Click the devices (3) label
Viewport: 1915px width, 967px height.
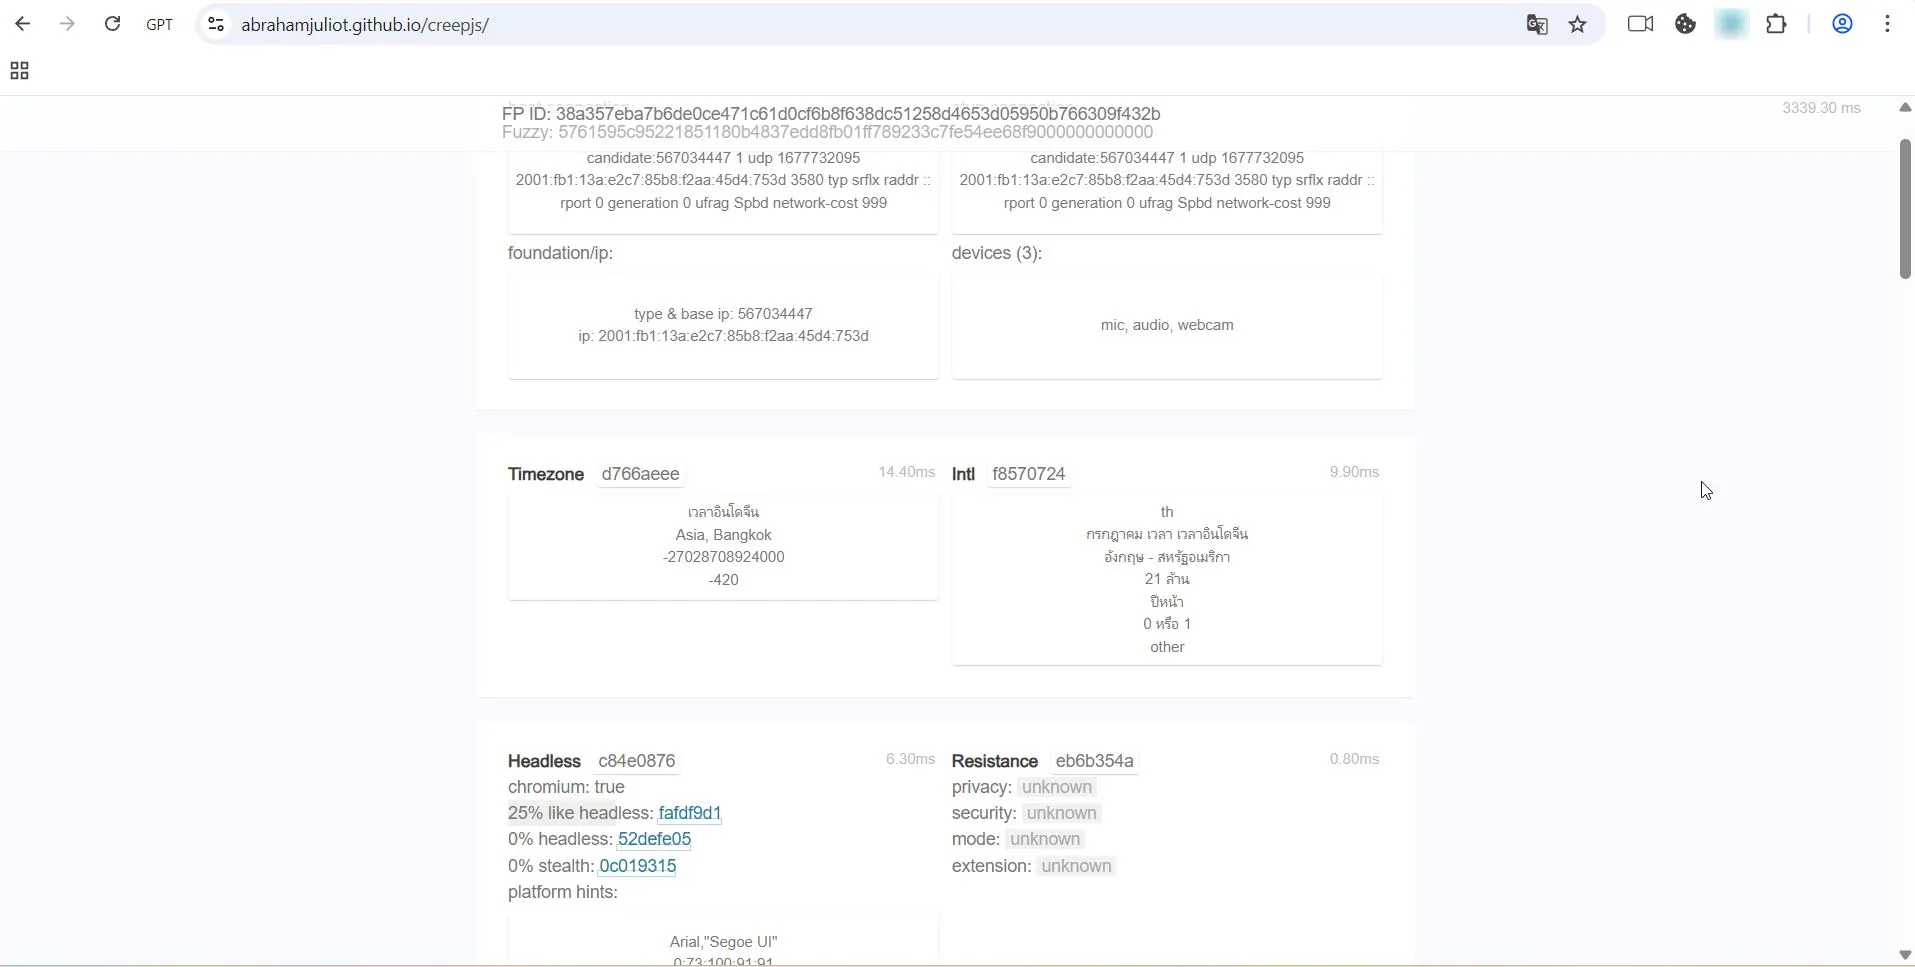tap(996, 253)
